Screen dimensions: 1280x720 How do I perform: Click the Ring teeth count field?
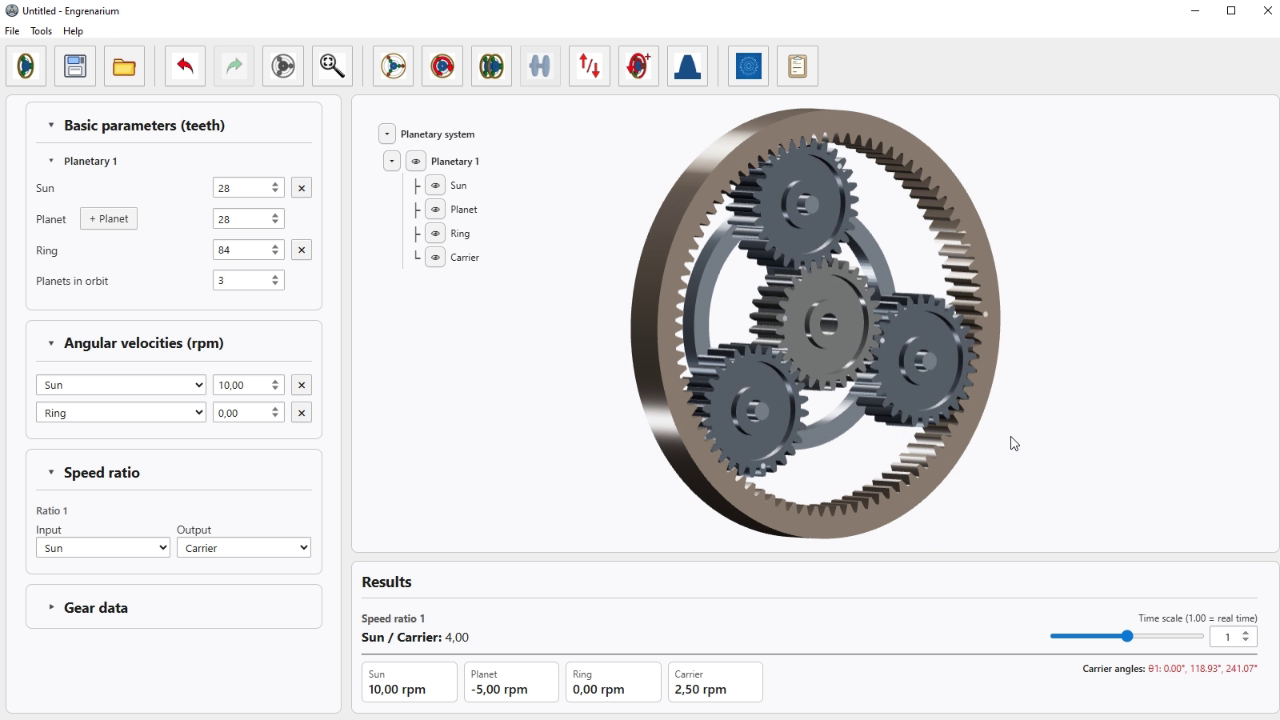tap(248, 250)
